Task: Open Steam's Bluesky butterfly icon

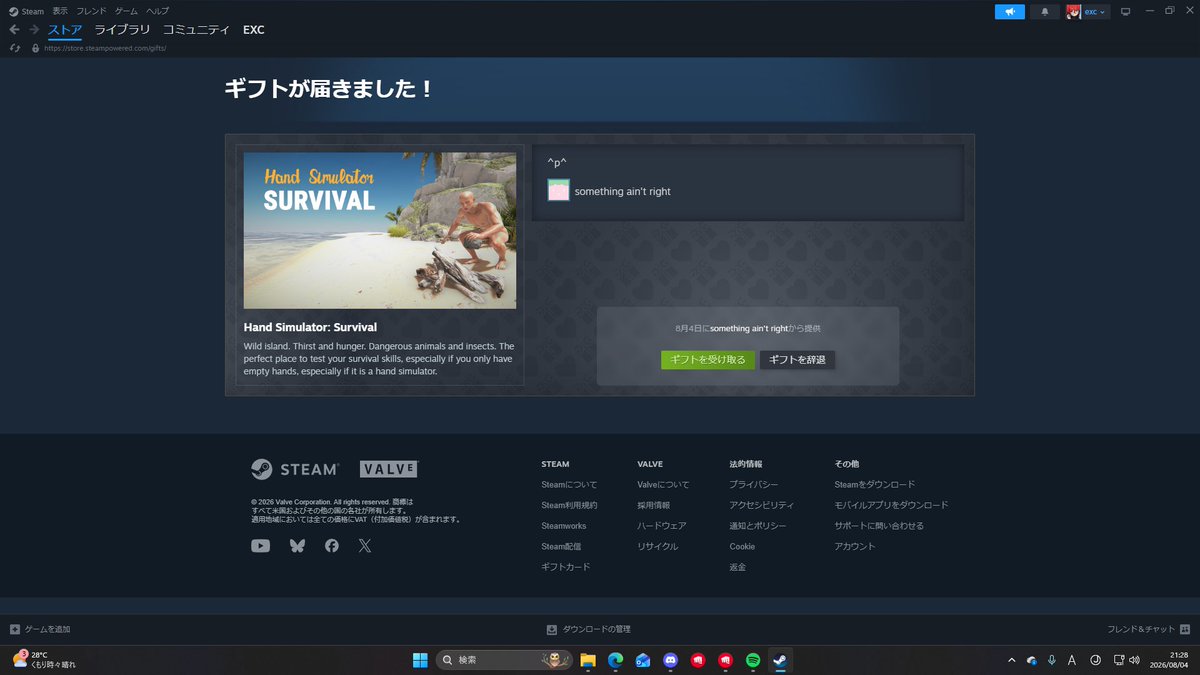Action: [x=297, y=546]
